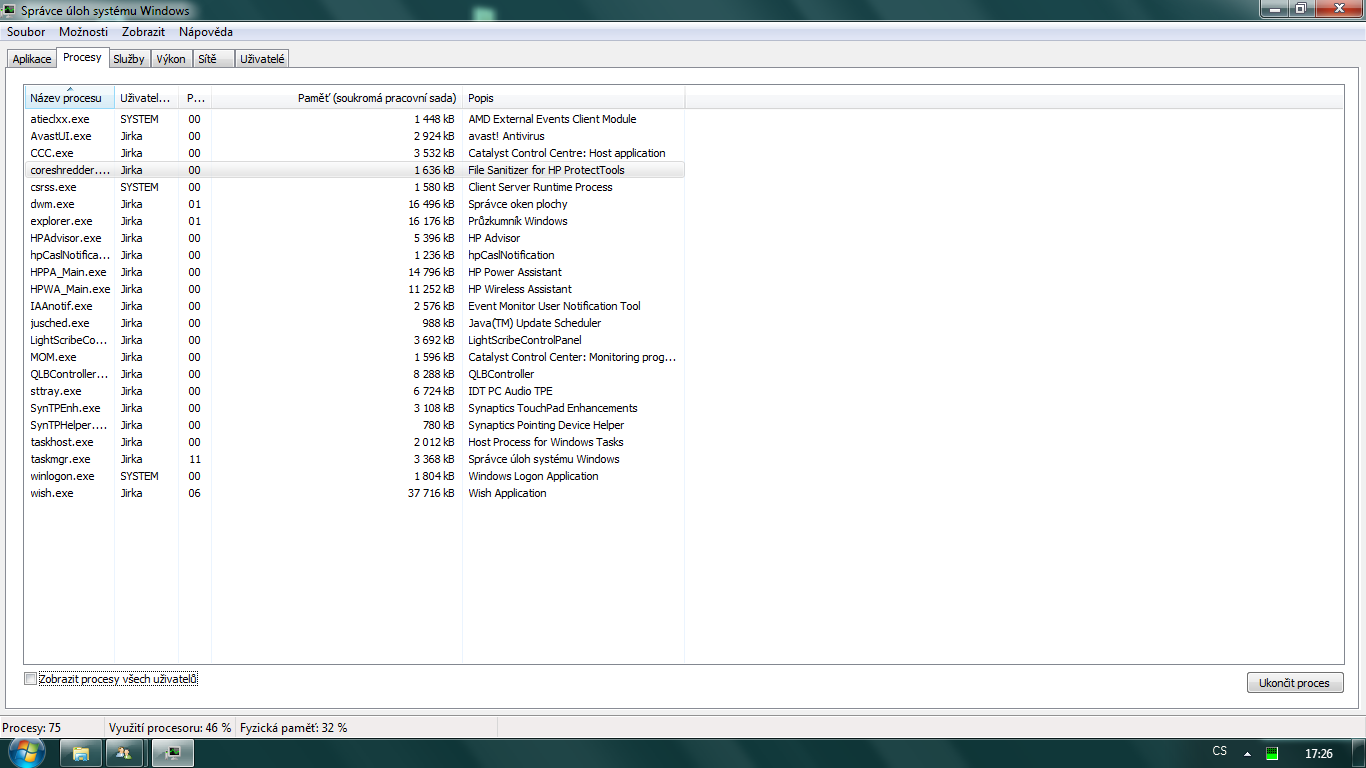
Task: Click the 17:26 system clock
Action: pos(1318,753)
